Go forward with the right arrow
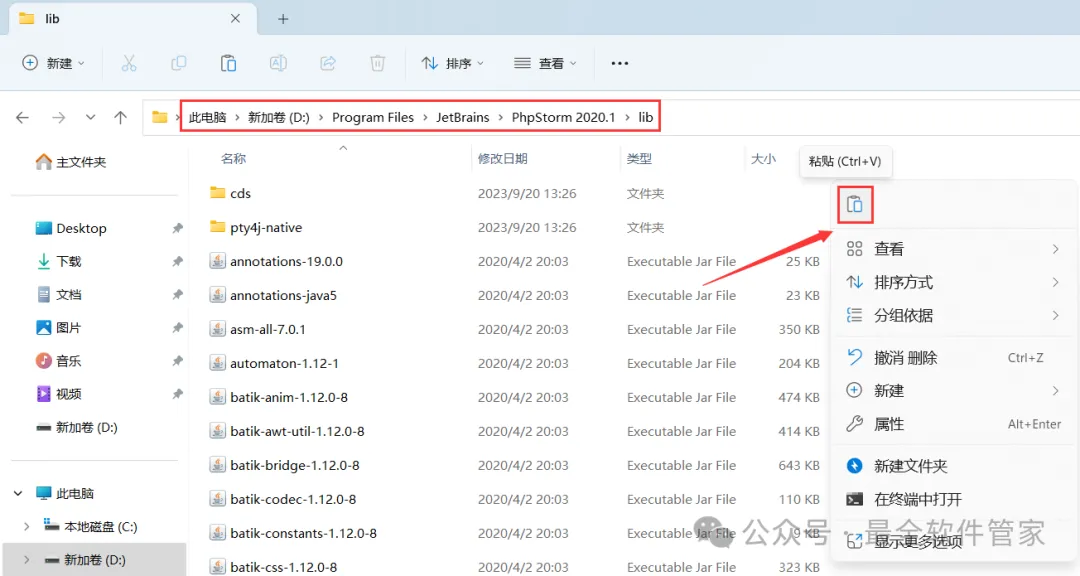This screenshot has width=1080, height=576. point(59,118)
